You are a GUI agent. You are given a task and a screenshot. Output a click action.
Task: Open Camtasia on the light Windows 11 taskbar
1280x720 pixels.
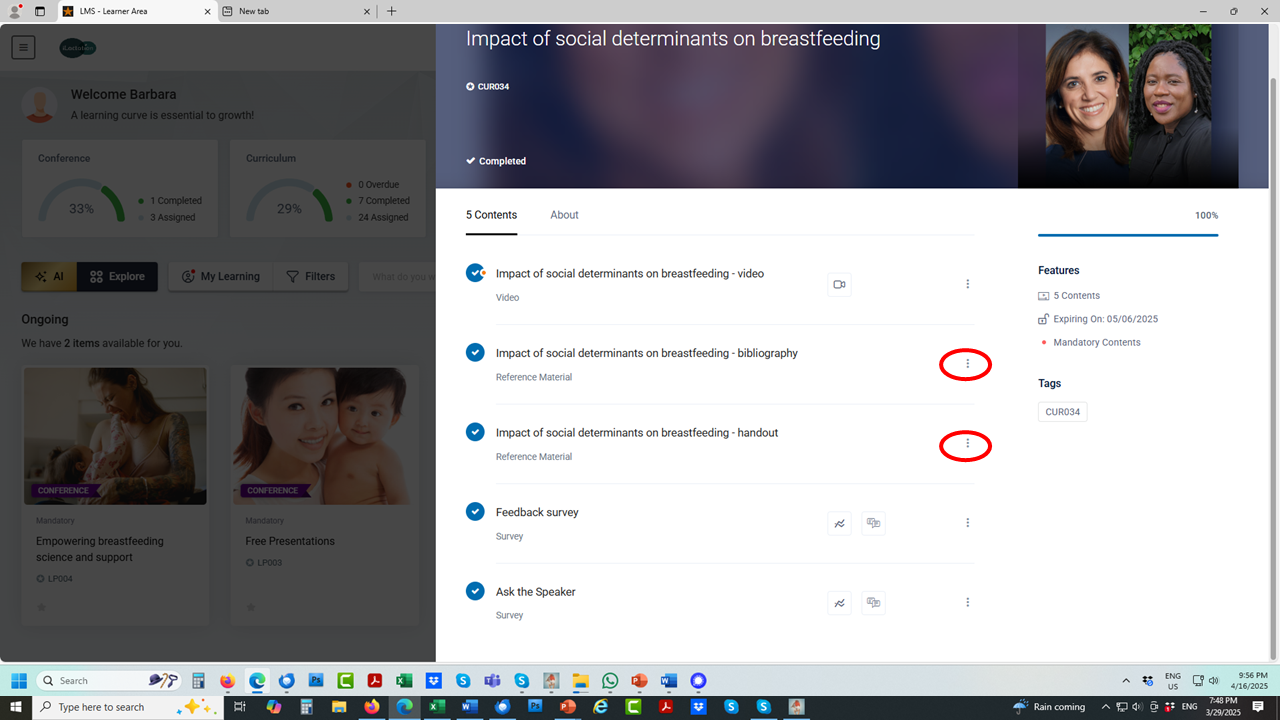[x=345, y=681]
